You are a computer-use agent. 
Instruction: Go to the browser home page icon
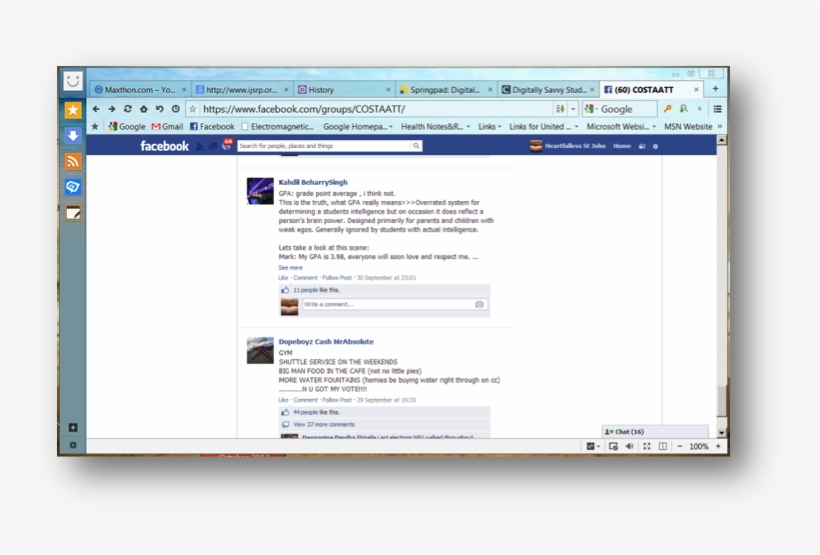pos(143,109)
